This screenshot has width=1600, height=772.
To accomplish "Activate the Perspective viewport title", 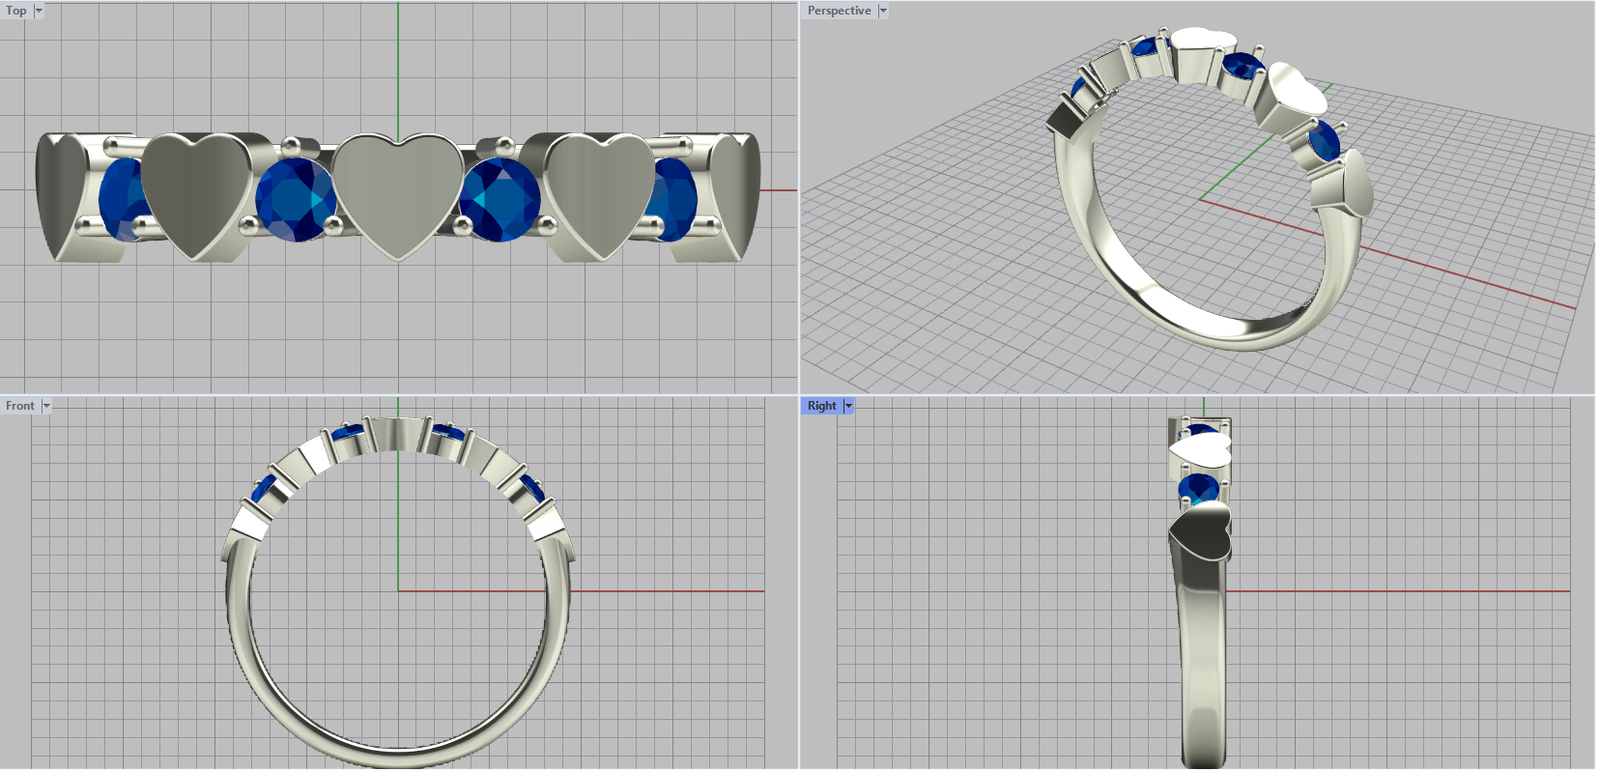I will click(838, 11).
